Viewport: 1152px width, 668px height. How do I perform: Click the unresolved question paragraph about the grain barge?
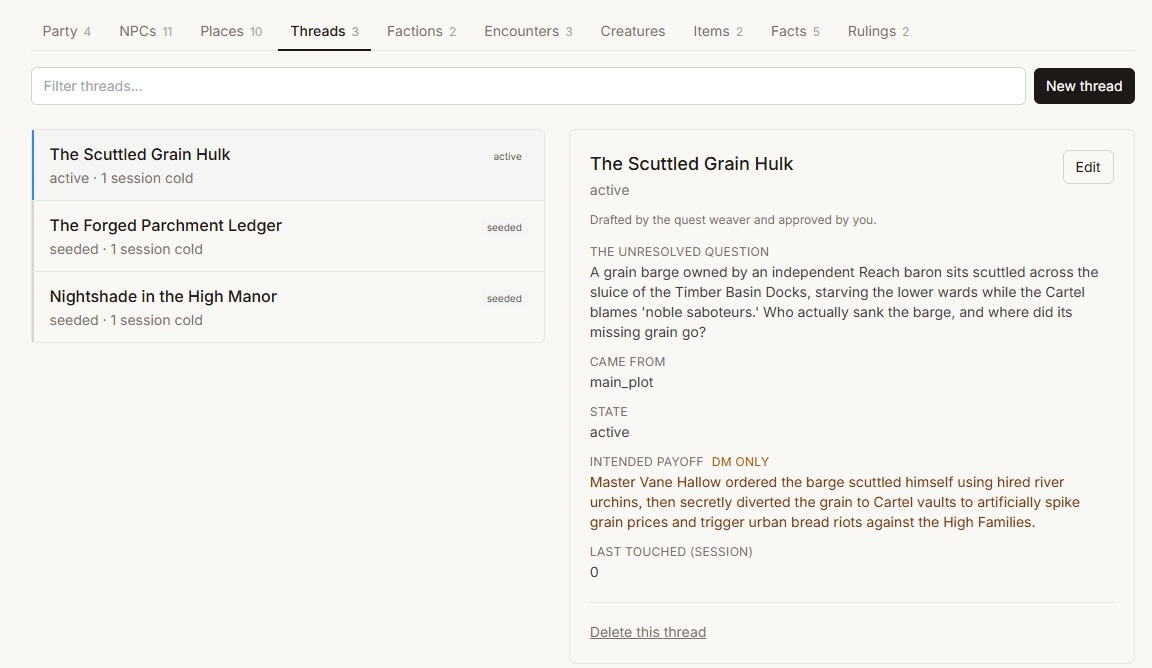point(844,302)
